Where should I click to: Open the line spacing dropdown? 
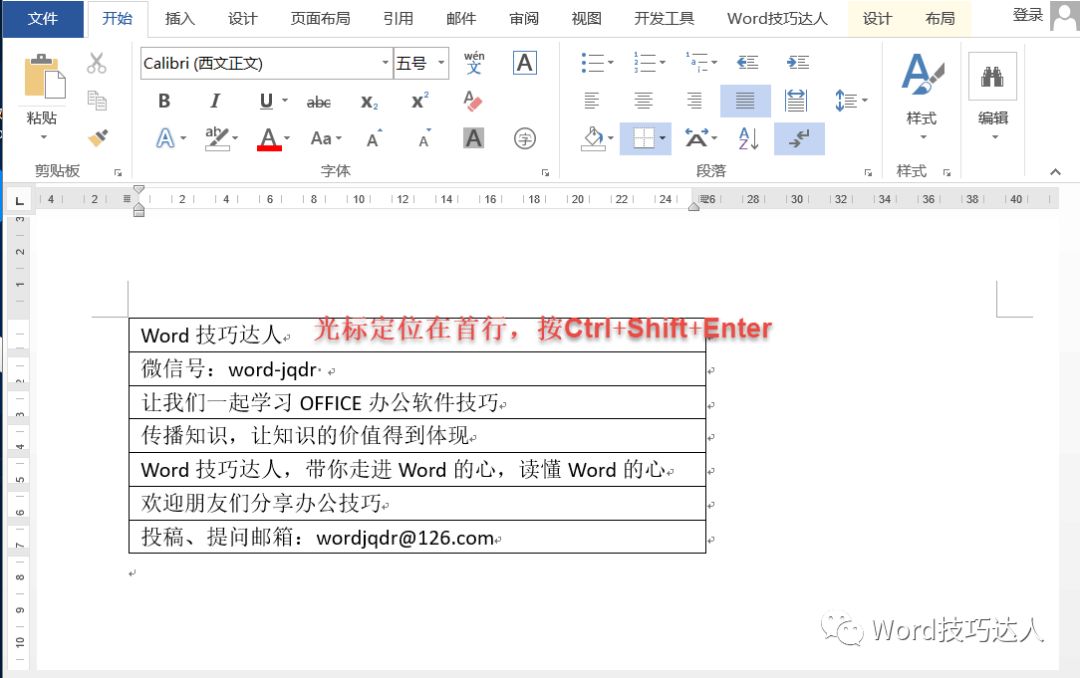click(851, 101)
